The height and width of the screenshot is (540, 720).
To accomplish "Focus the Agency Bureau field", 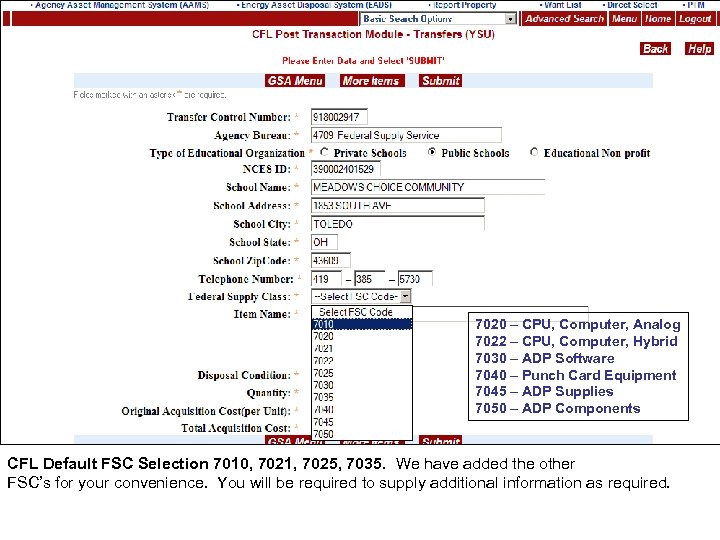I will 406,135.
